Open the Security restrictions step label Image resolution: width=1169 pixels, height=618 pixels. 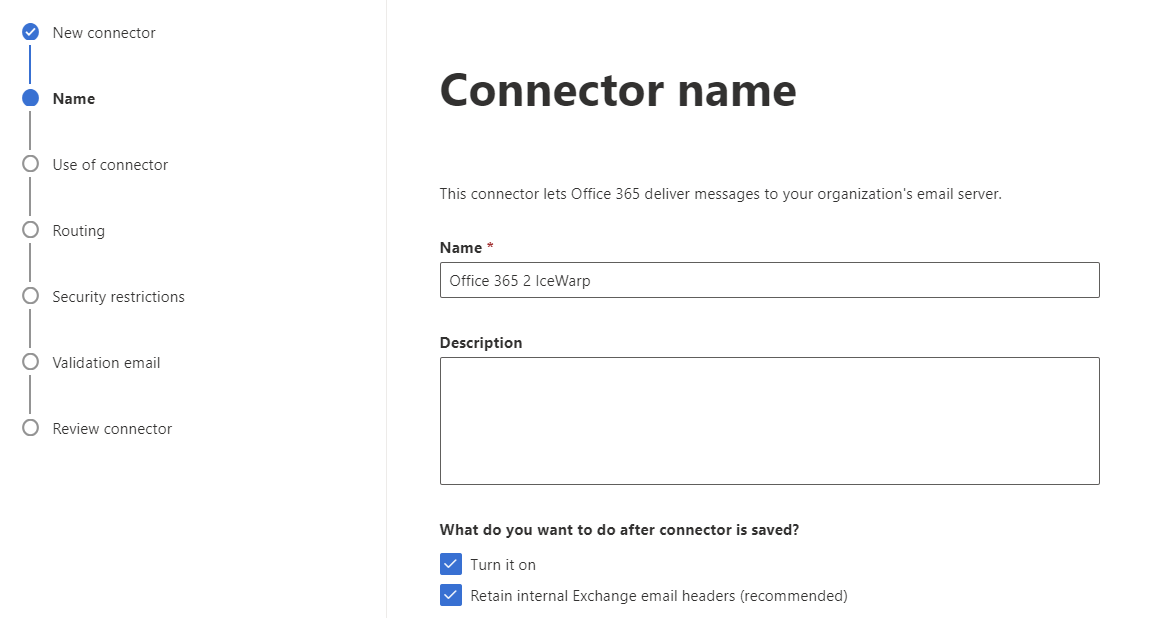click(x=119, y=297)
